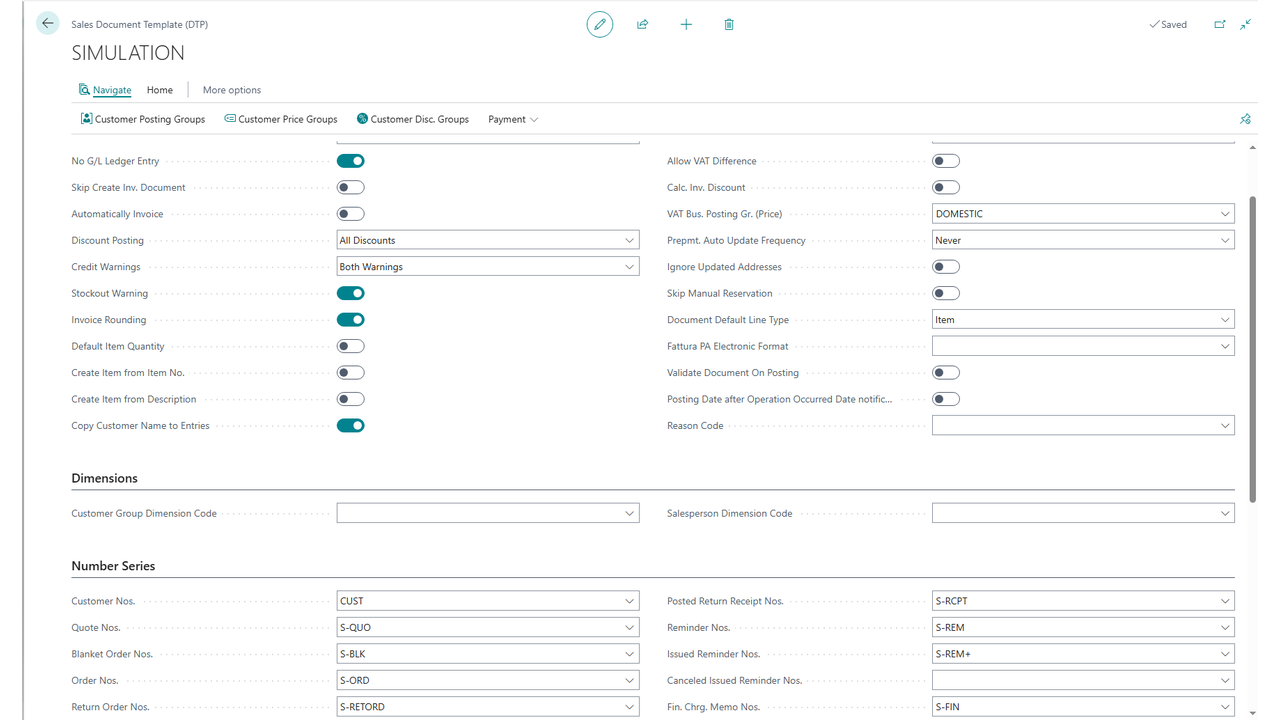Enable Calc. Inv. Discount switch
1280x720 pixels.
click(x=946, y=187)
